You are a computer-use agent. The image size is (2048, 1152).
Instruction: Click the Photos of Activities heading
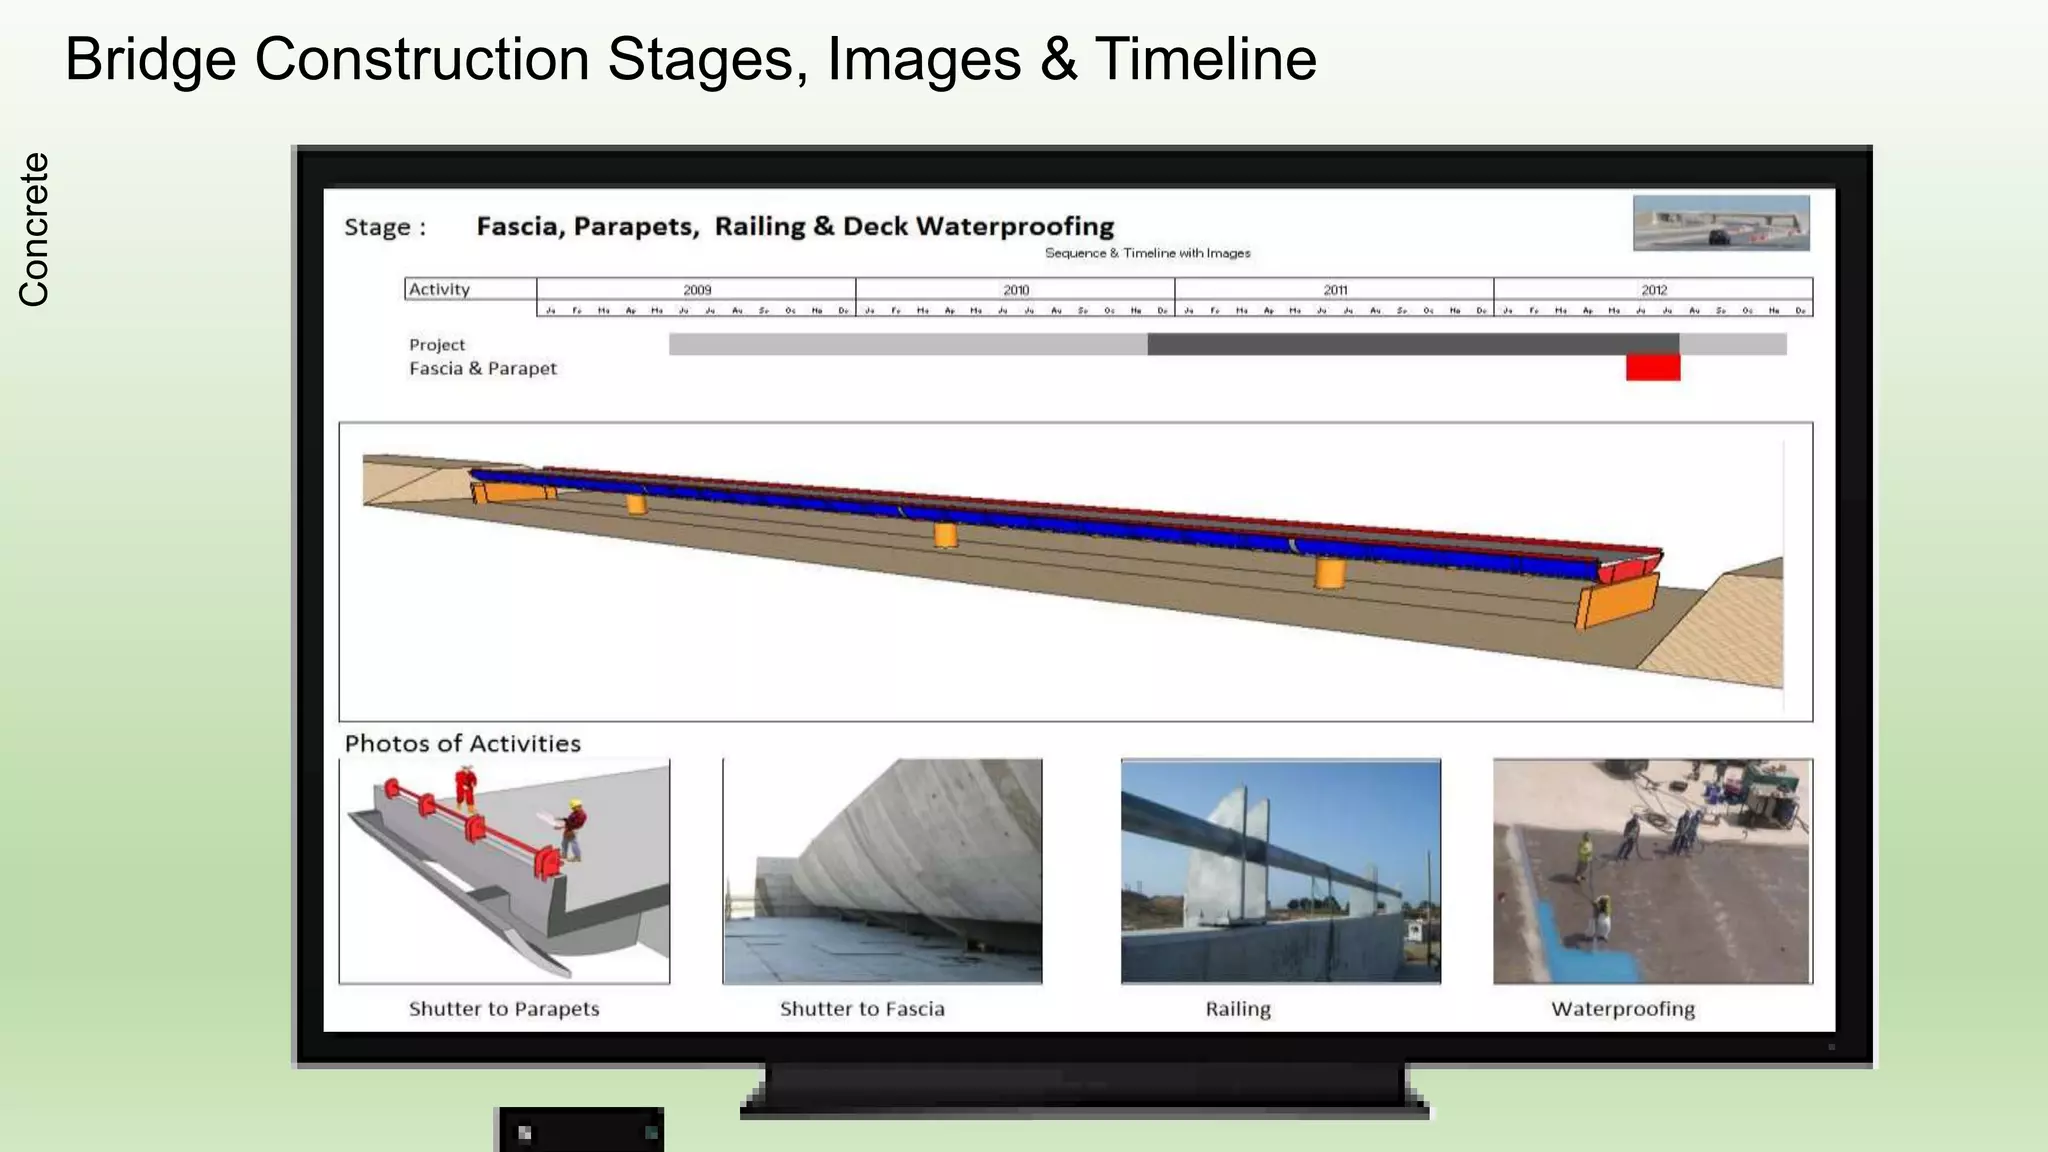462,744
